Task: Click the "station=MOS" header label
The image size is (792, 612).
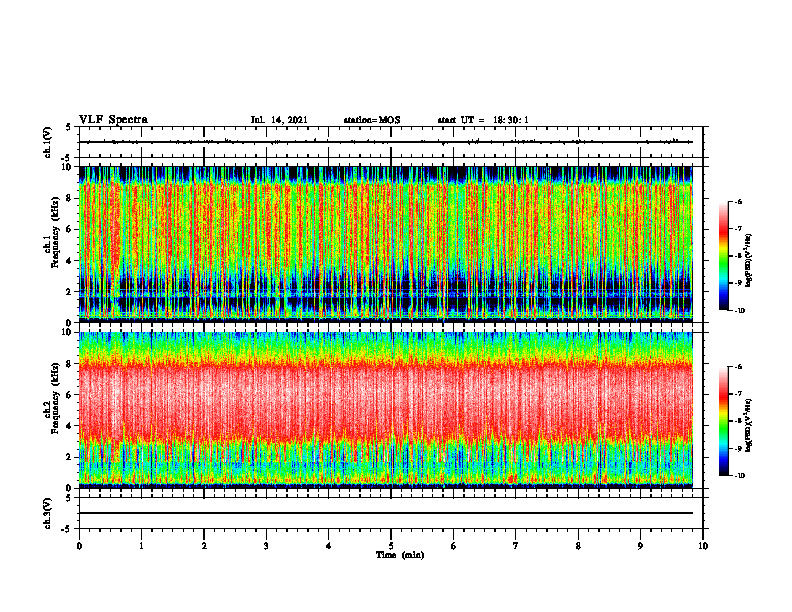Action: (x=372, y=120)
